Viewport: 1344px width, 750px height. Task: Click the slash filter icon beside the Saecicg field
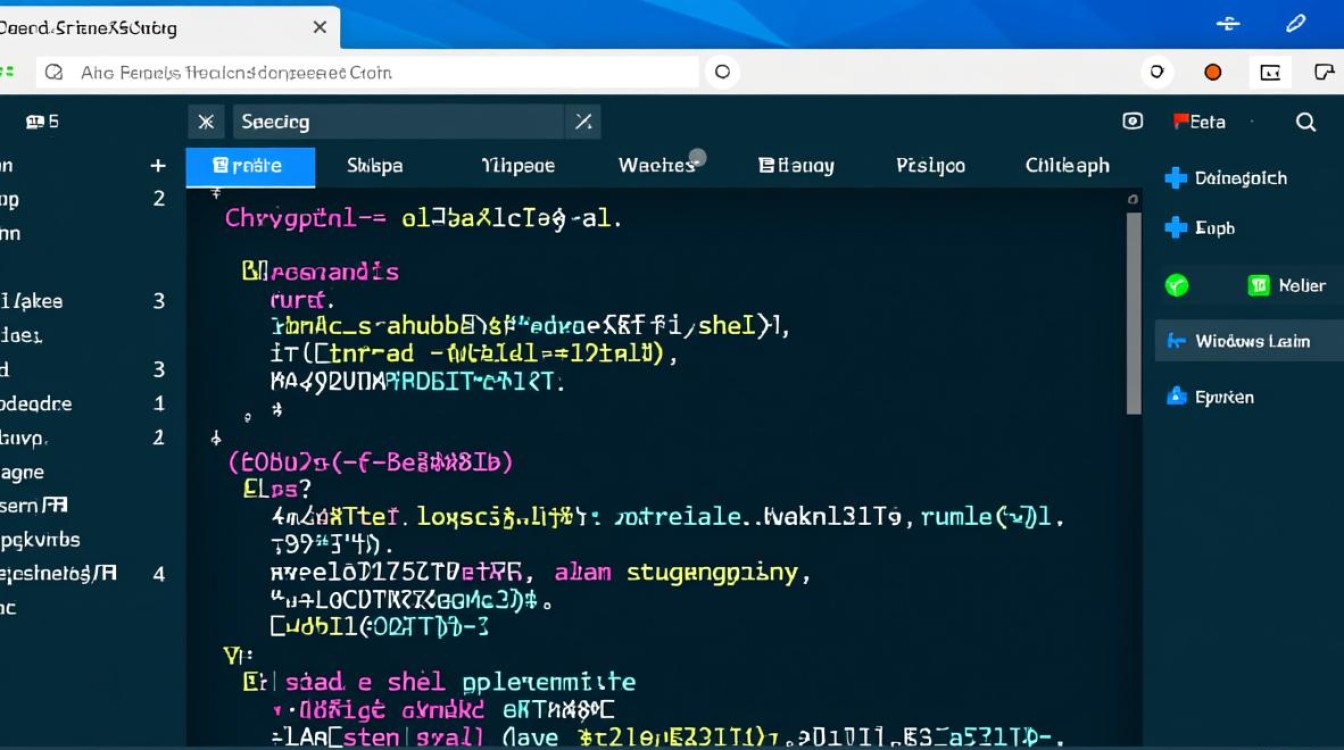pyautogui.click(x=583, y=121)
